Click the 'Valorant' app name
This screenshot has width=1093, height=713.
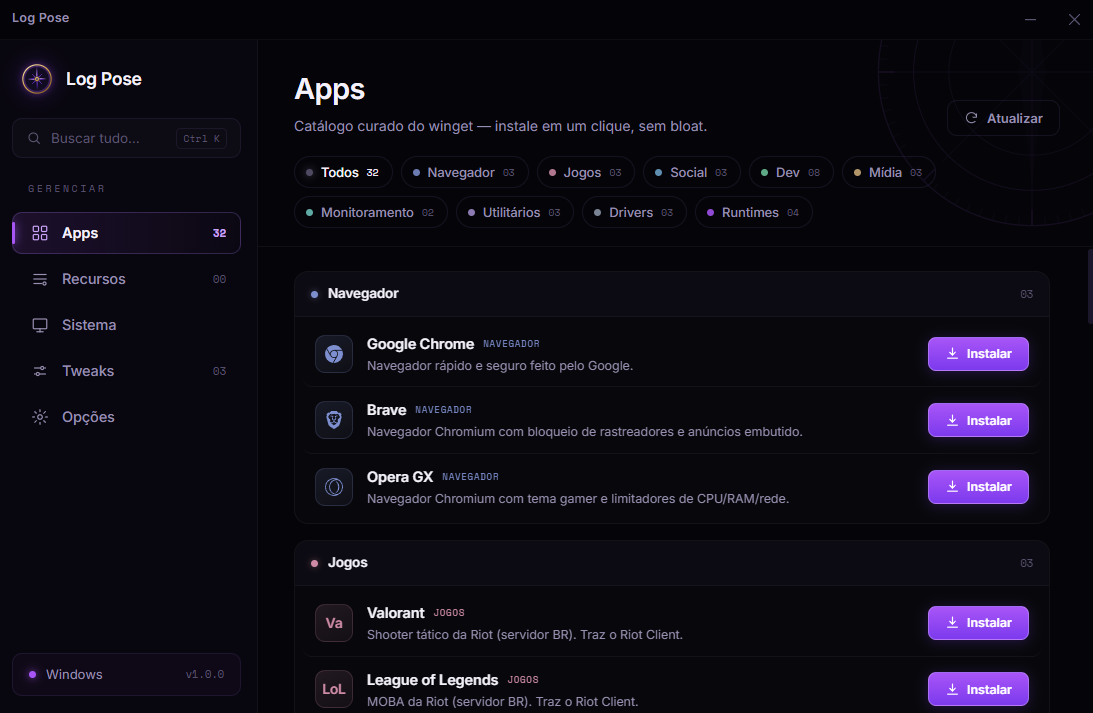(395, 613)
